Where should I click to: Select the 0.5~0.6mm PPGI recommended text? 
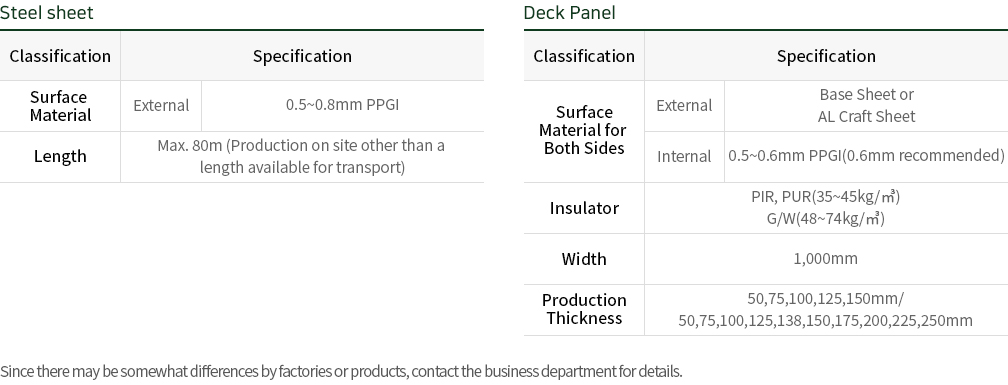866,156
